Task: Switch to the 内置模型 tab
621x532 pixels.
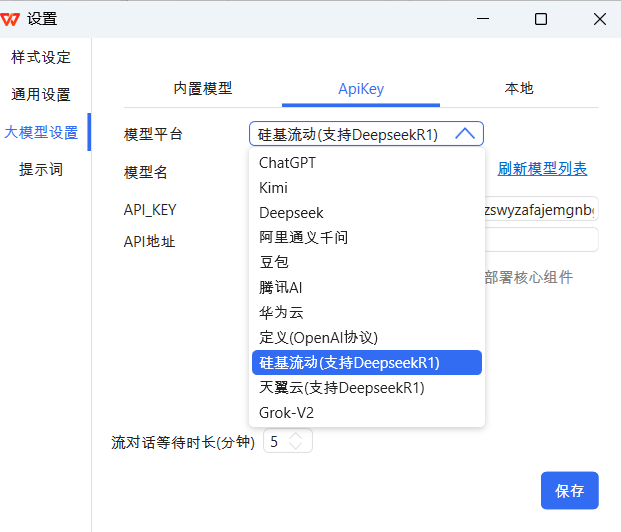Action: [203, 89]
